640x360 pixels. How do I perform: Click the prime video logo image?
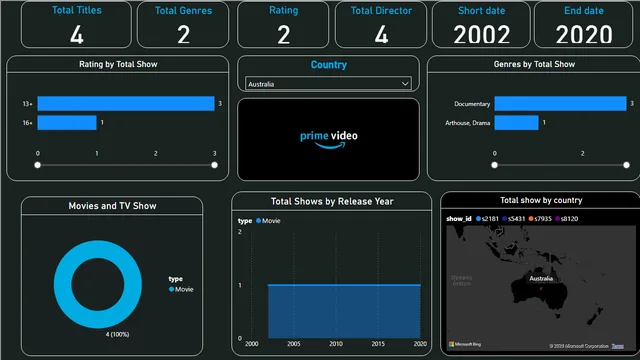328,139
